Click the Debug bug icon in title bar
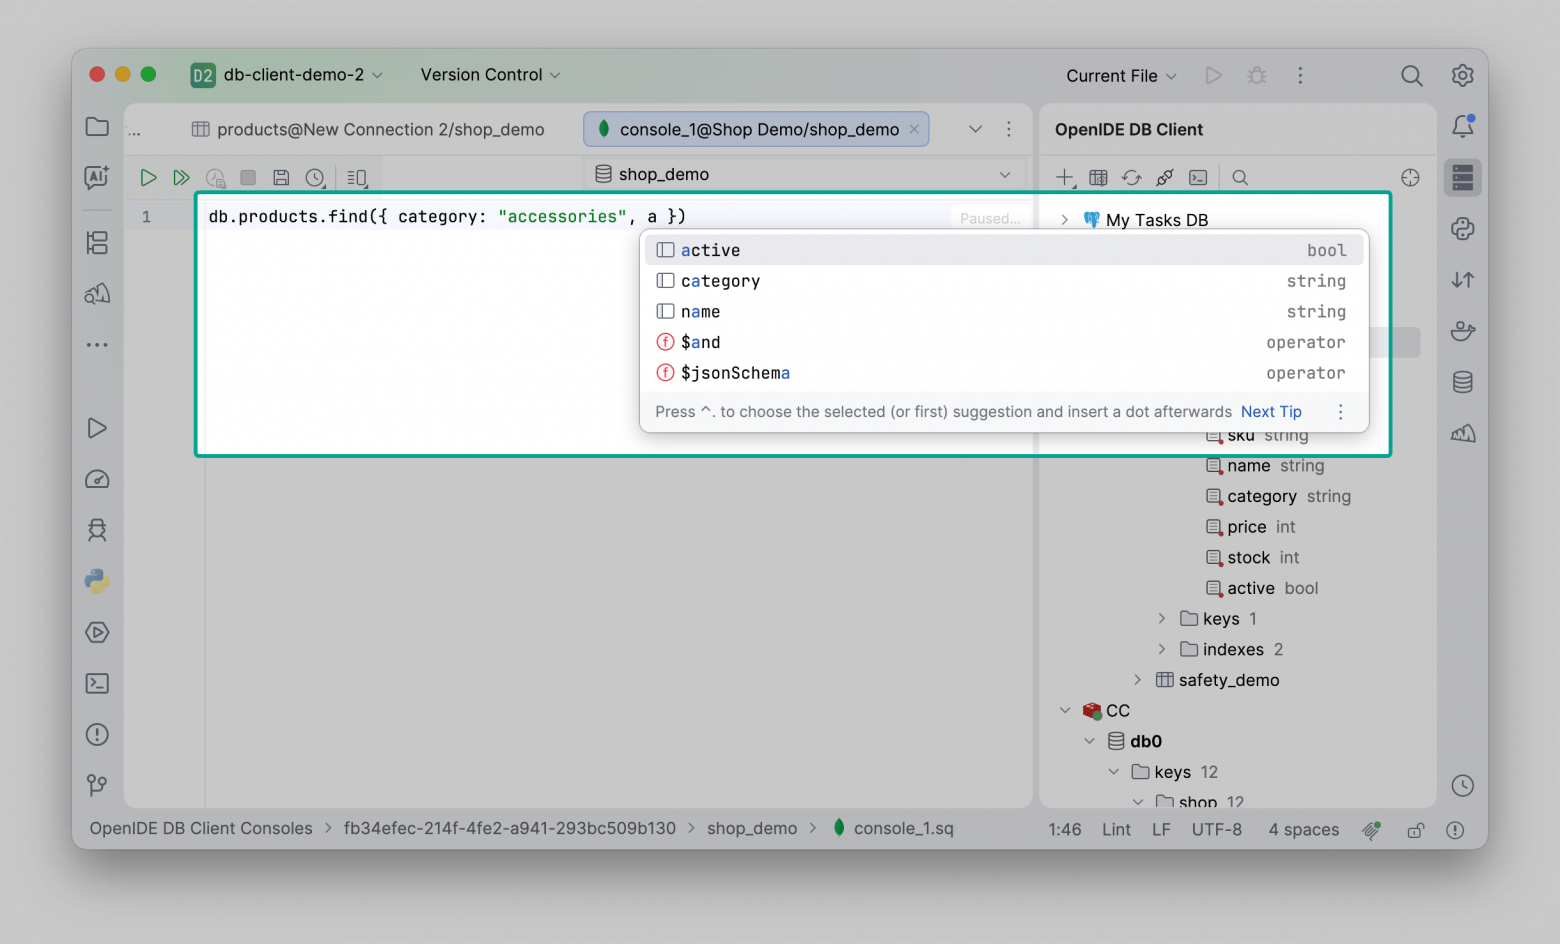Screen dimensions: 1560x944 point(1257,75)
